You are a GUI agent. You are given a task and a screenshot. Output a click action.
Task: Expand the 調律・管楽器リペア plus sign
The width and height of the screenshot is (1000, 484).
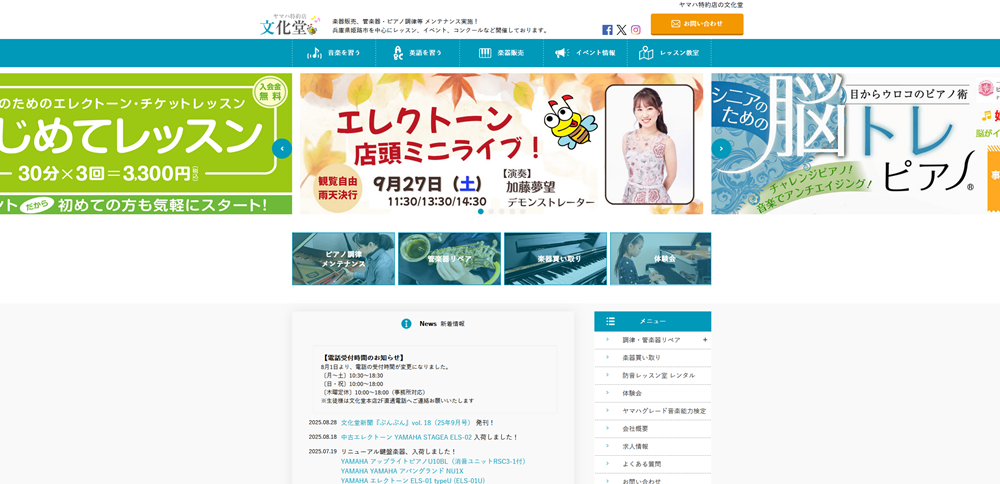tap(704, 340)
